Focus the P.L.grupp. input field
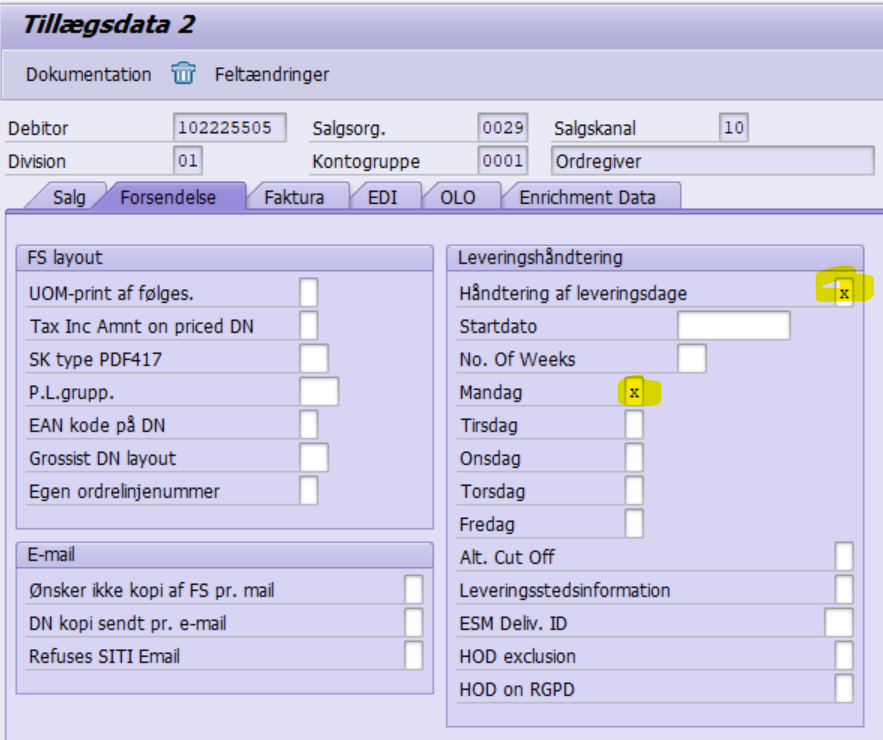The height and width of the screenshot is (740, 883). click(319, 392)
